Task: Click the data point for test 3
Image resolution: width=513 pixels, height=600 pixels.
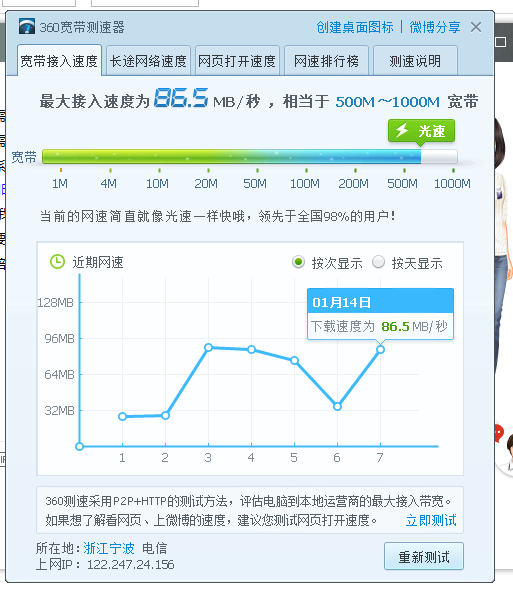Action: tap(208, 347)
